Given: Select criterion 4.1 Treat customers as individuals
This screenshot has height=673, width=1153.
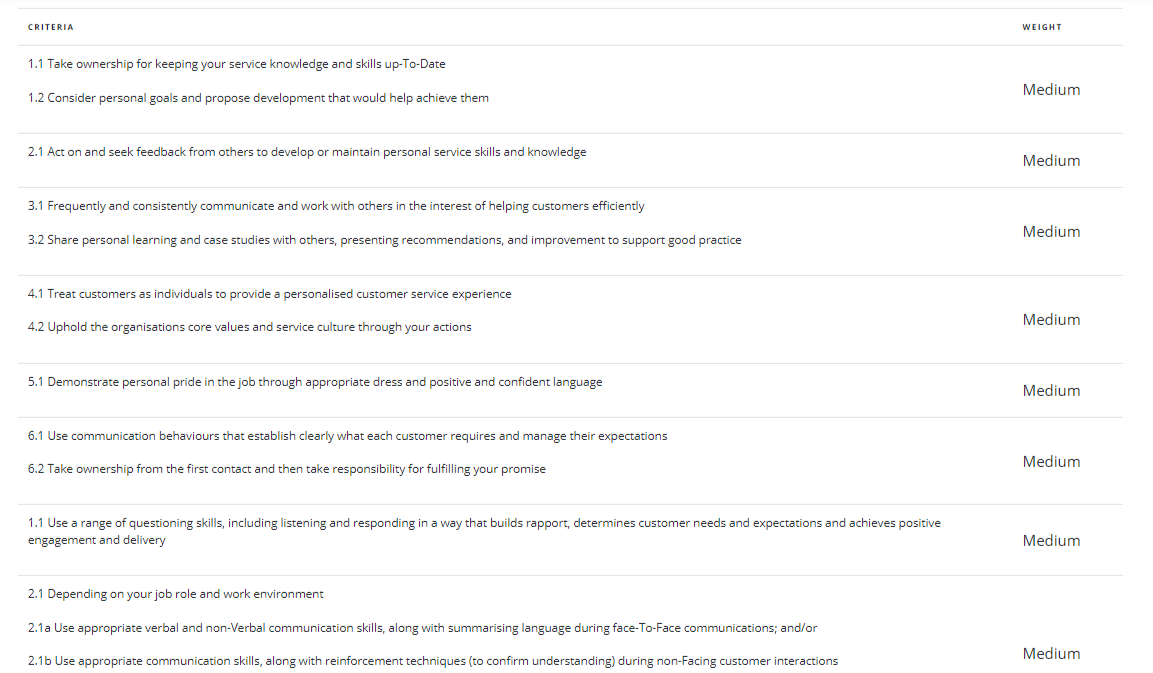Looking at the screenshot, I should pos(269,294).
